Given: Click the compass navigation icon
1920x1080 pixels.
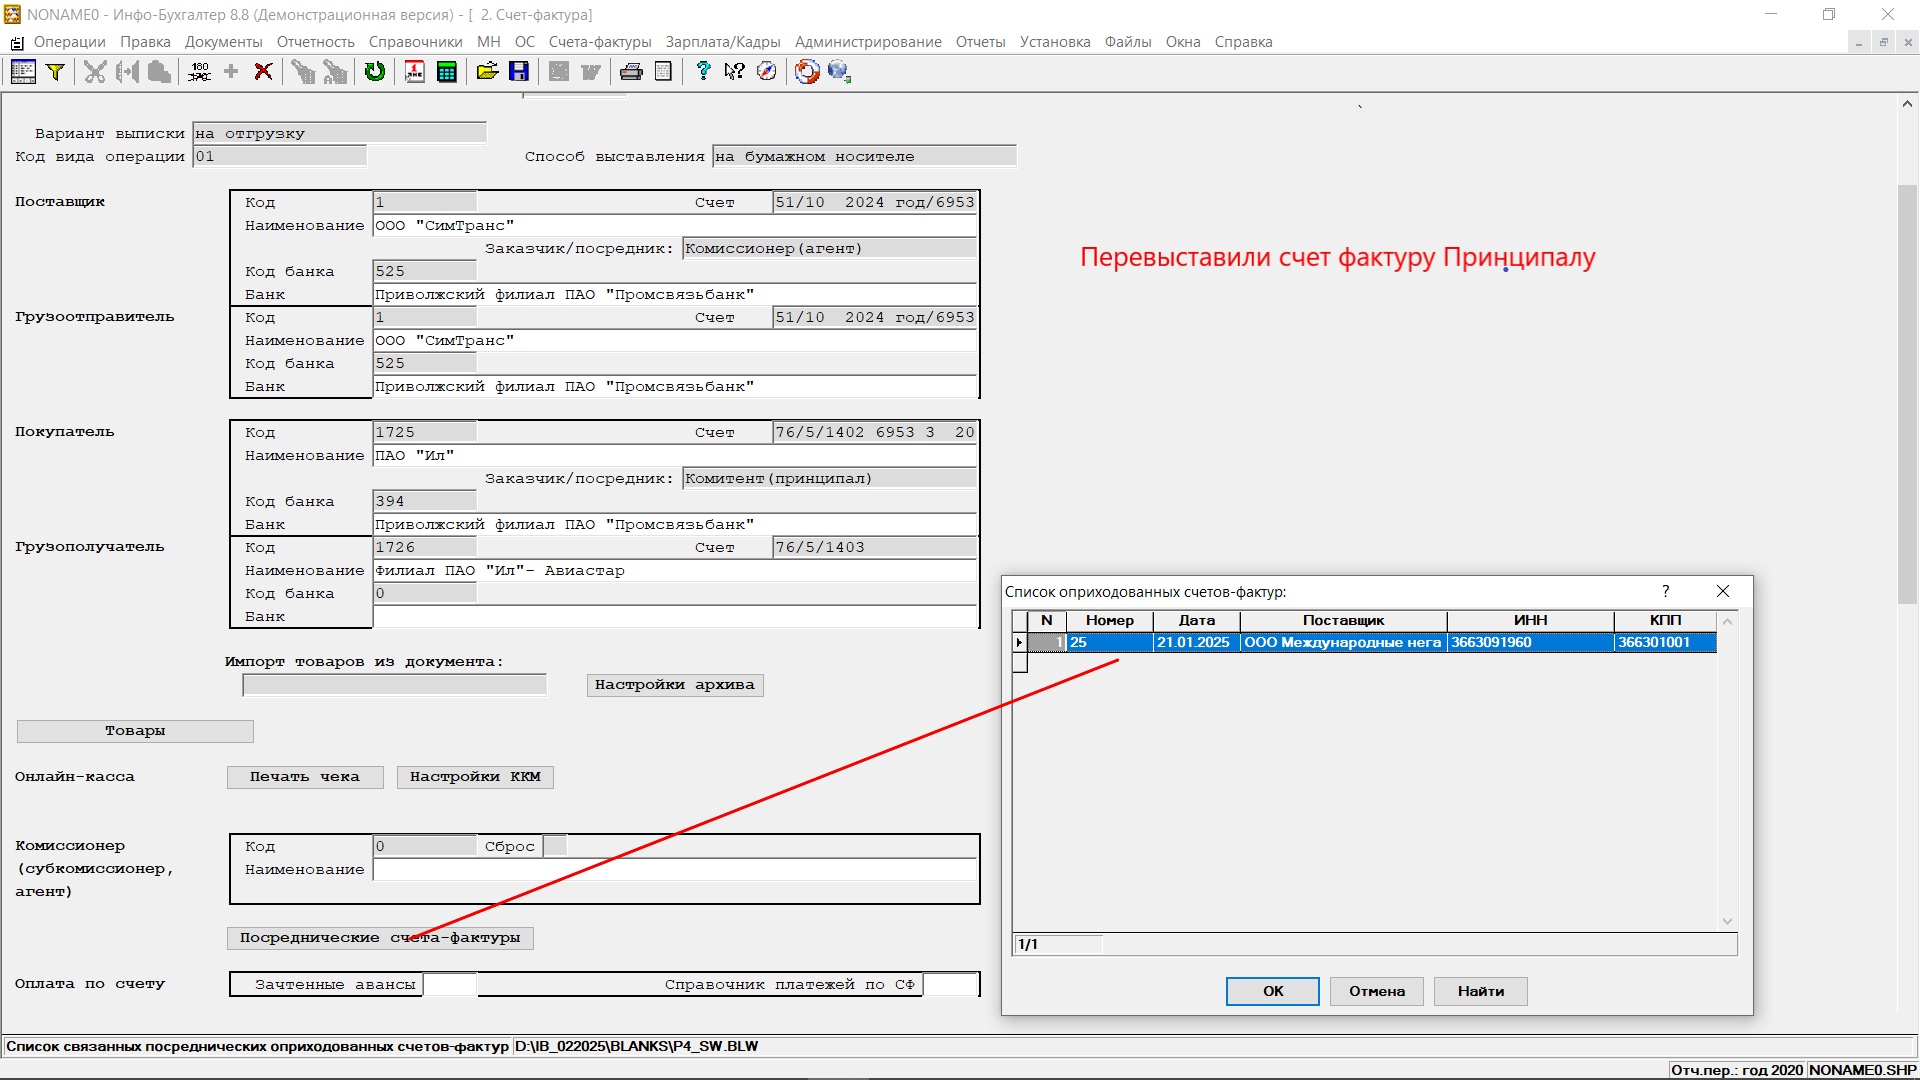Looking at the screenshot, I should coord(767,72).
